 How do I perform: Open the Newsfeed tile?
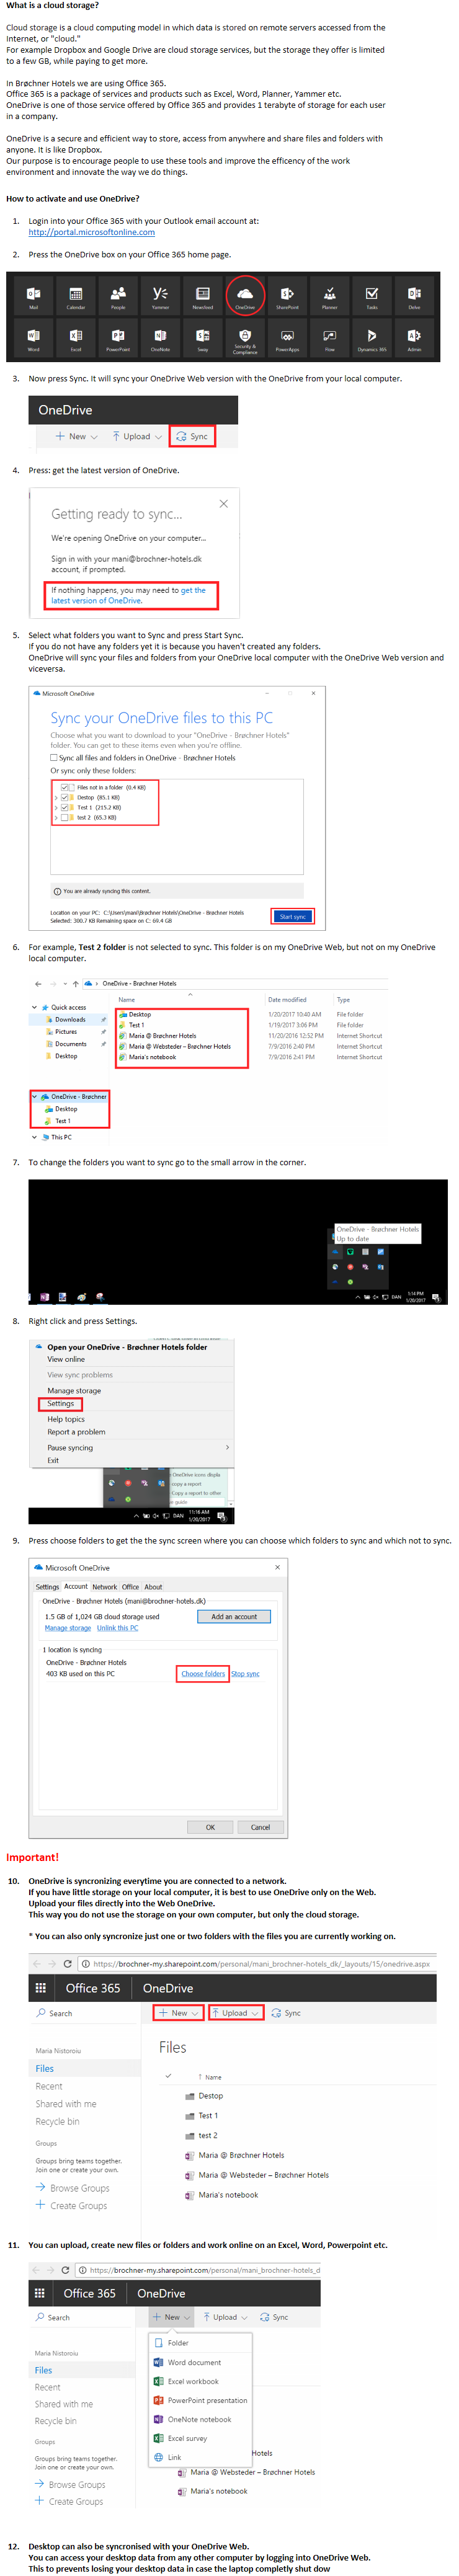(203, 296)
